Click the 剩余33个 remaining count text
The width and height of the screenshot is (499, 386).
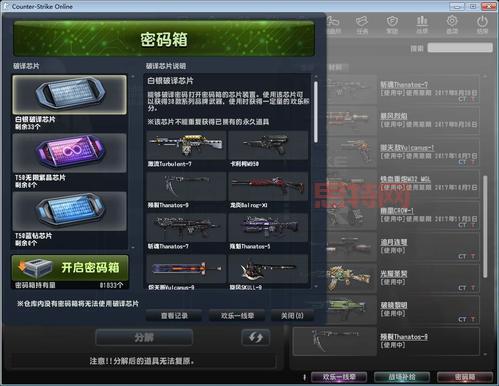[28, 127]
